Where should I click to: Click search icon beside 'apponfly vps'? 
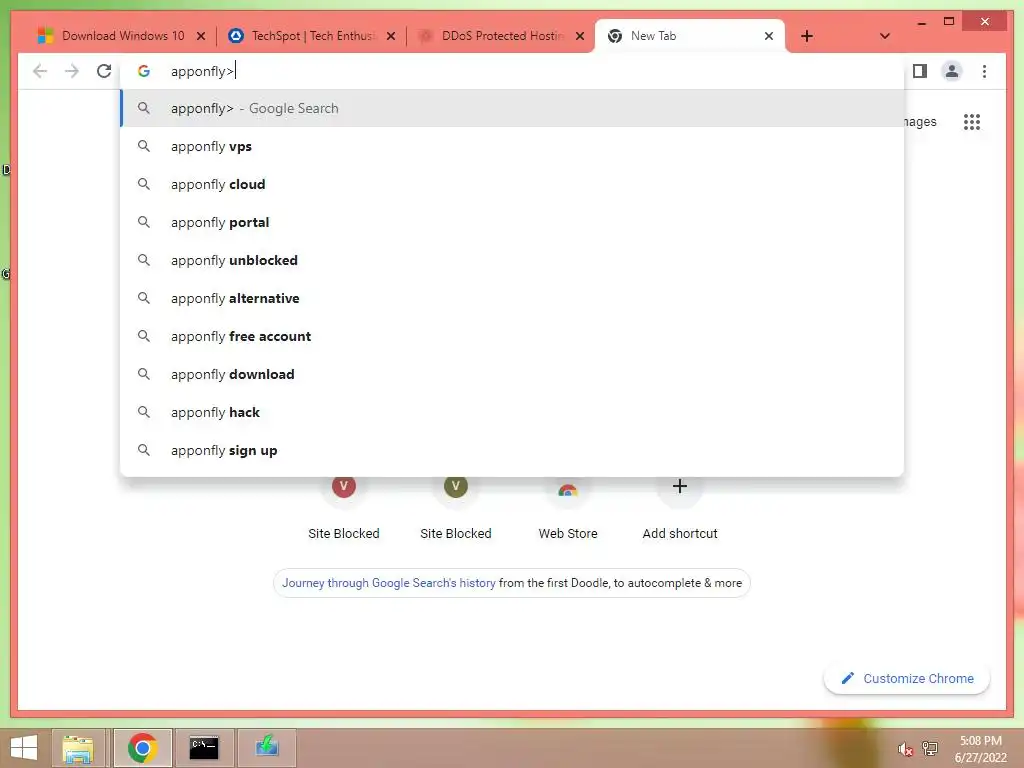(144, 146)
